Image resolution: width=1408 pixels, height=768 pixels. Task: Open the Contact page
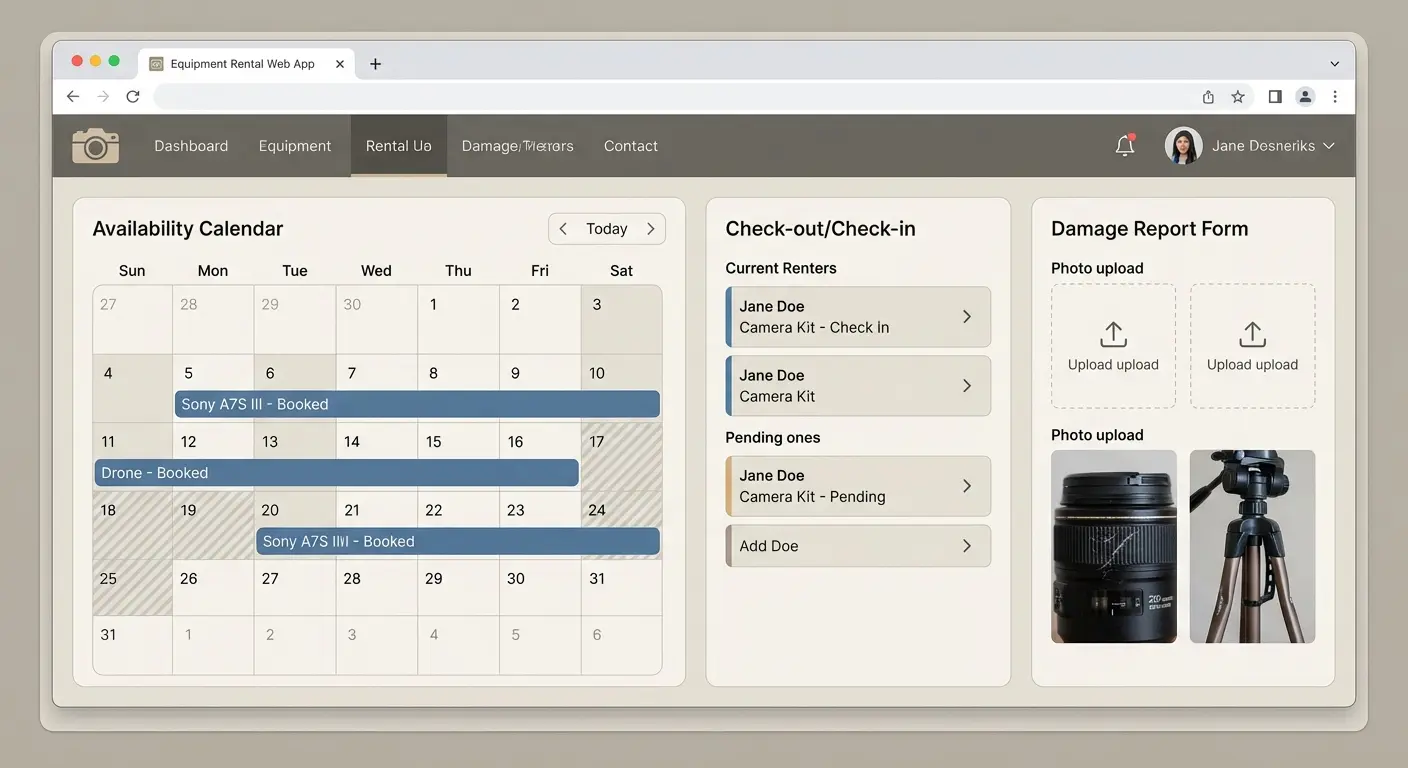(x=631, y=146)
